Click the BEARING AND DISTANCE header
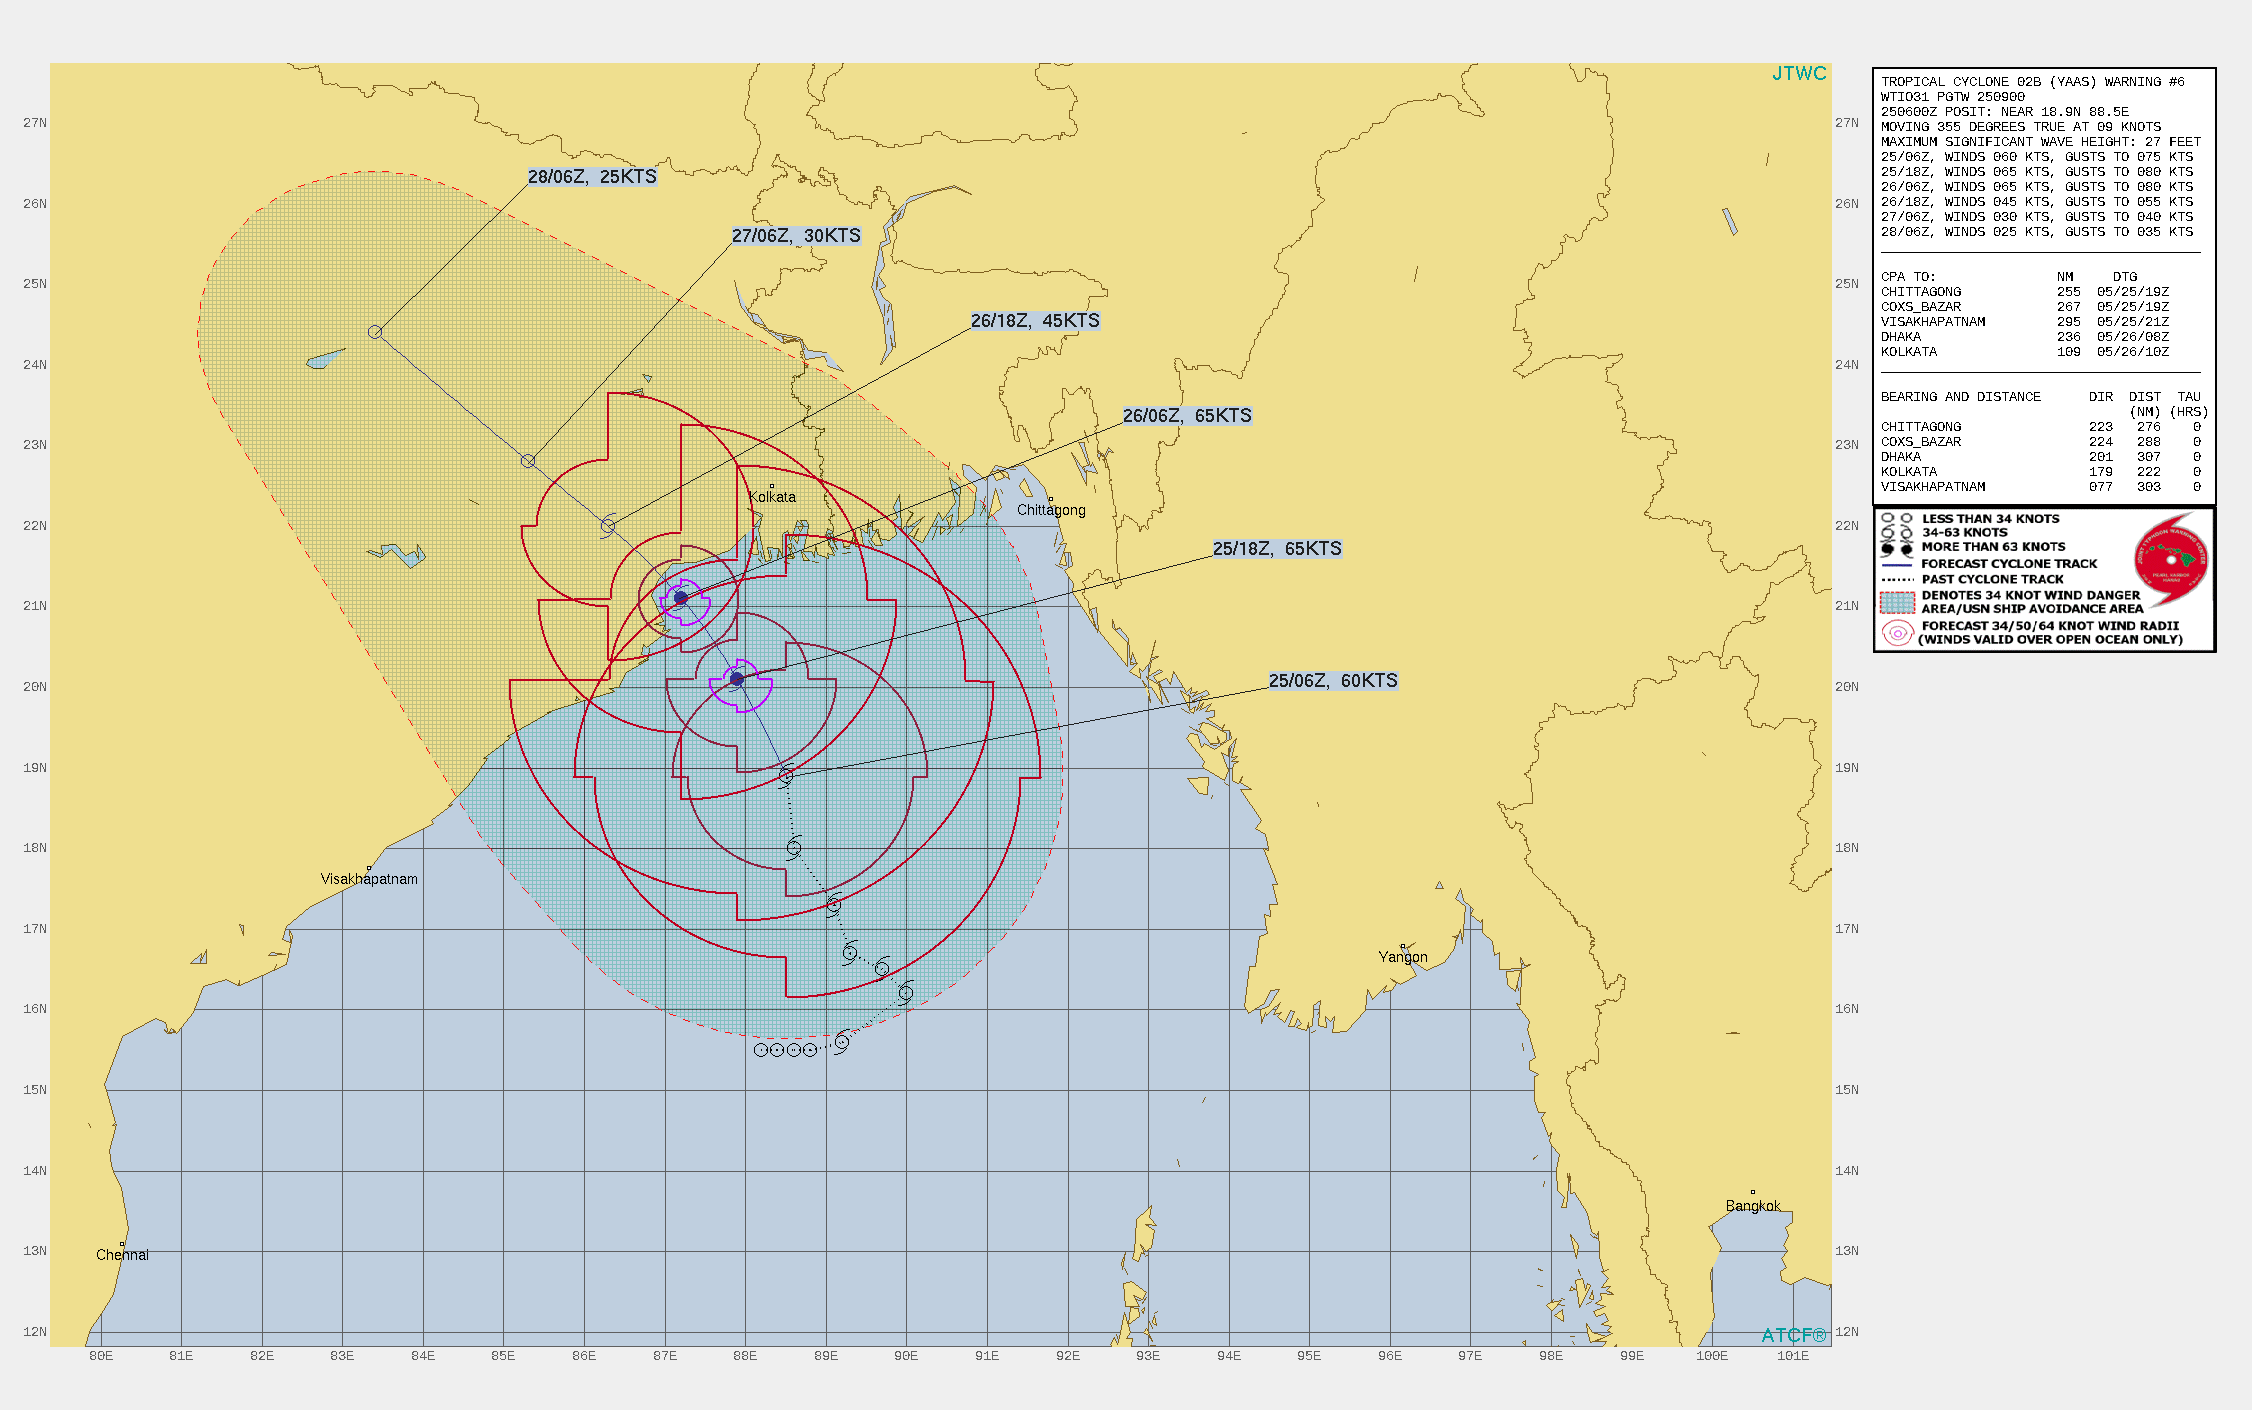2252x1410 pixels. tap(1960, 397)
